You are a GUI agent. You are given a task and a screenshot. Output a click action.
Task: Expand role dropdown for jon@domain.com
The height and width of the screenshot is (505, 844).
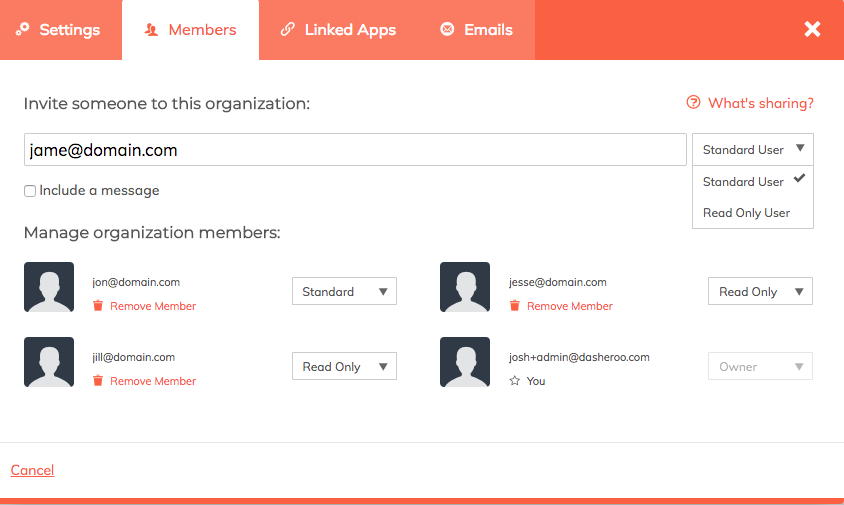pos(344,292)
